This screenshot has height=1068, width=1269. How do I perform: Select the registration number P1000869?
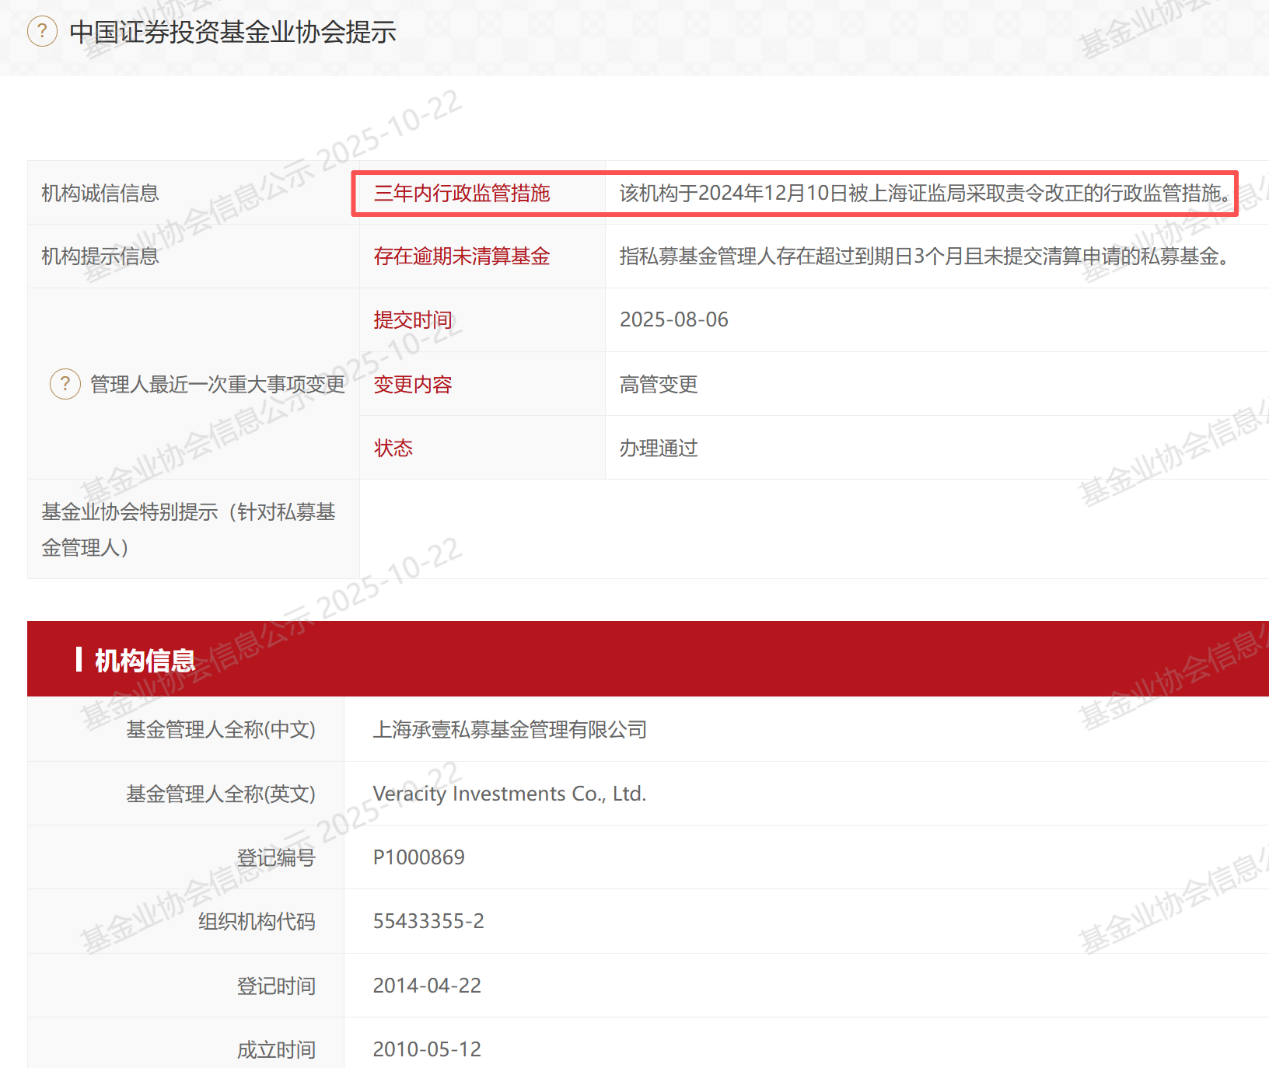tap(419, 857)
